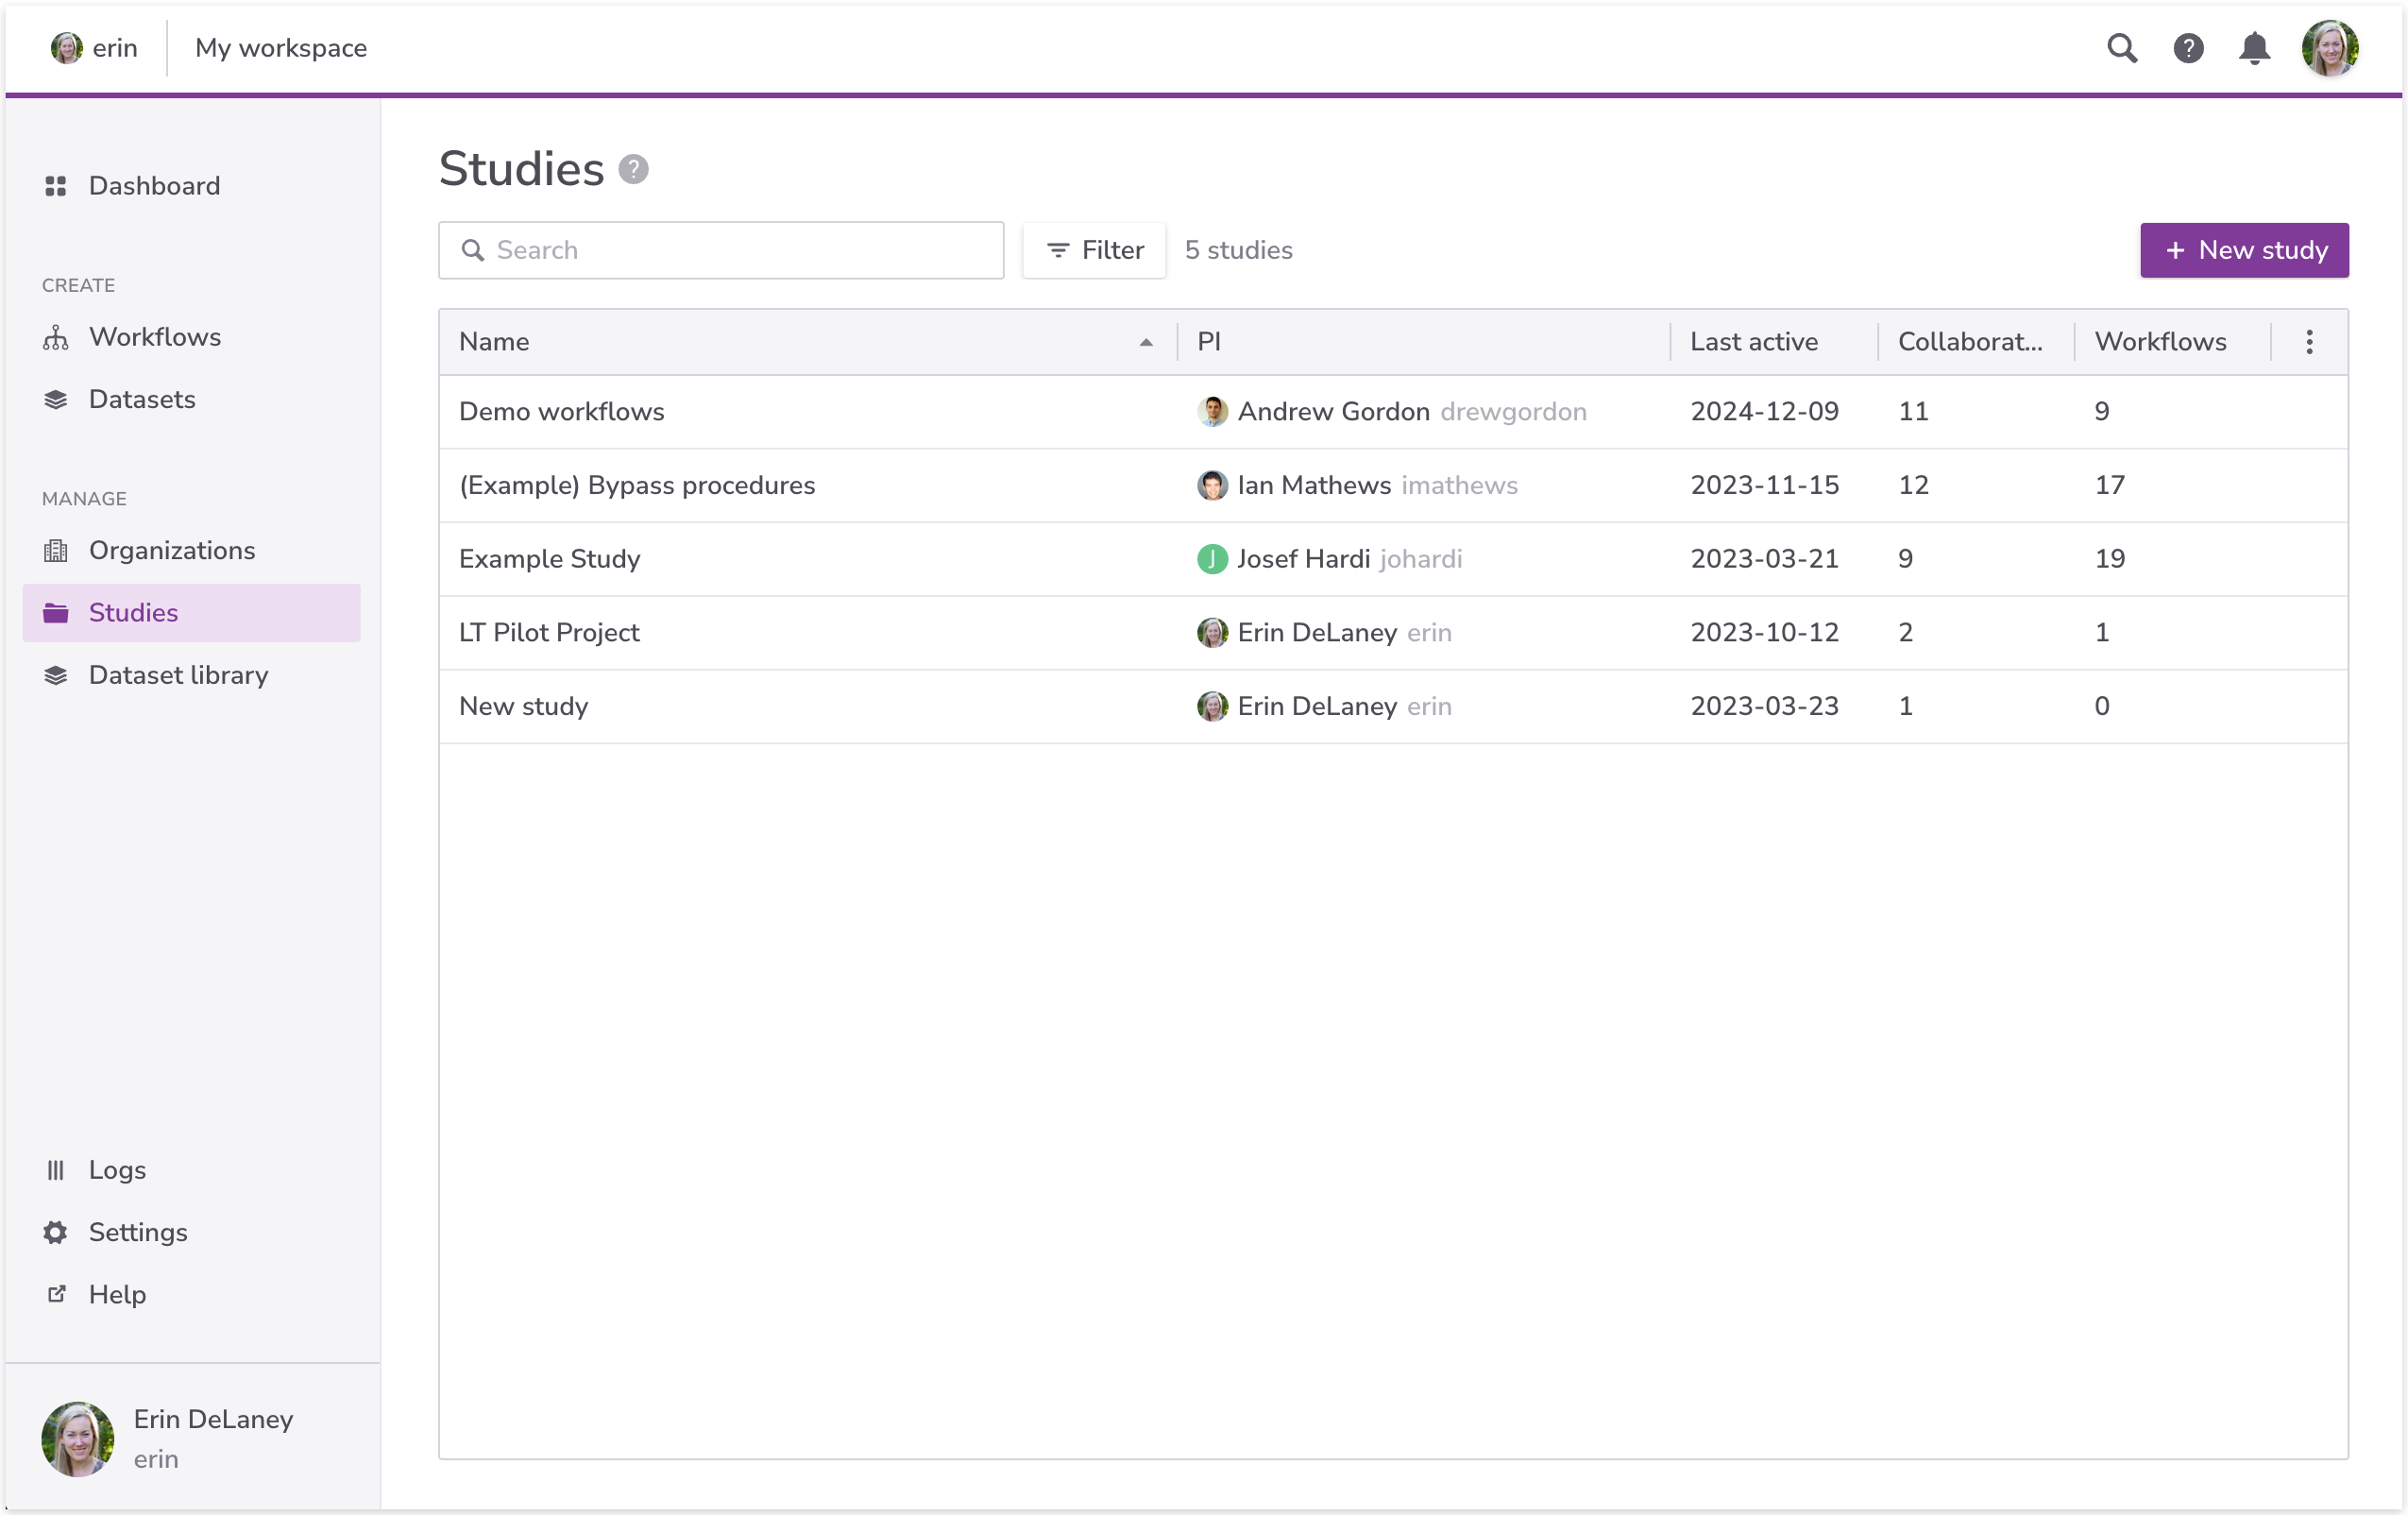Open the LT Pilot Project row
The height and width of the screenshot is (1515, 2408).
[x=549, y=632]
